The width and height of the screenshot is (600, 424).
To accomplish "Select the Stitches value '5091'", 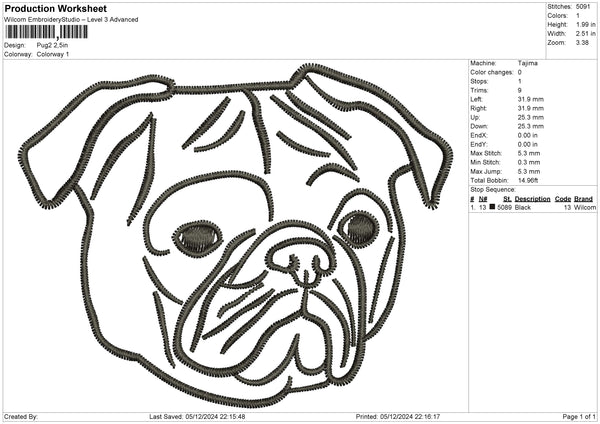I will [x=583, y=7].
